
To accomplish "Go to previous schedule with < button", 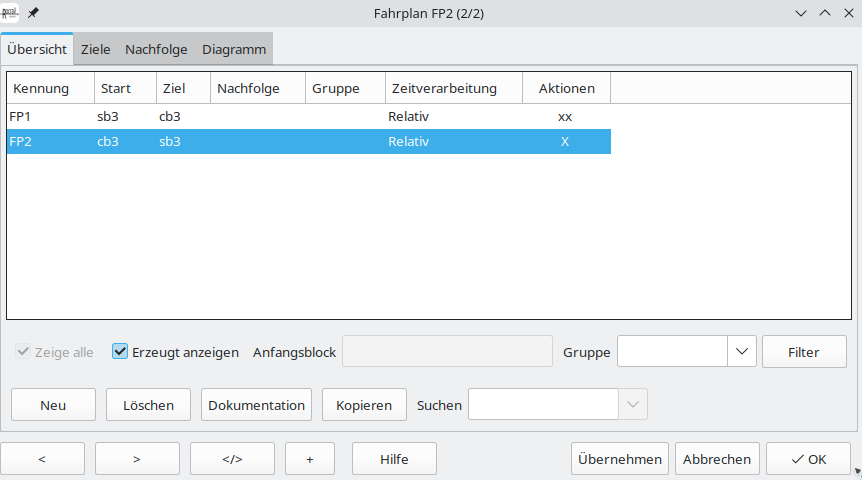I will (x=41, y=459).
